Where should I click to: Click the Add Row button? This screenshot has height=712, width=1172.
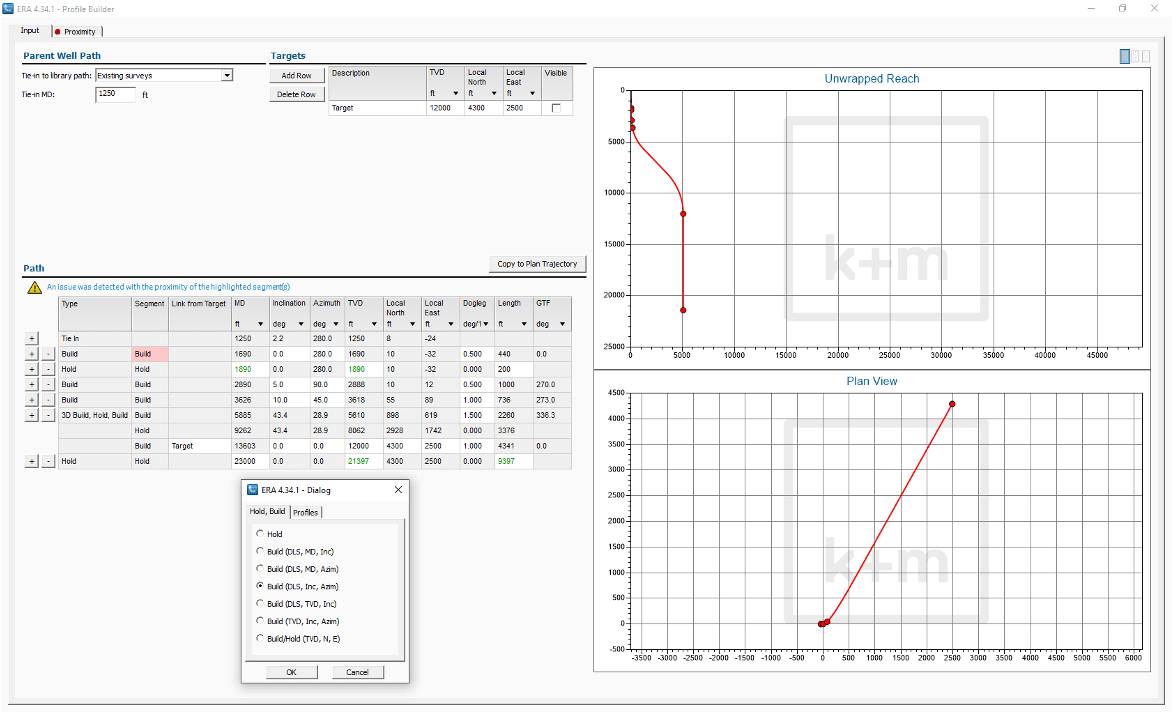[x=297, y=75]
